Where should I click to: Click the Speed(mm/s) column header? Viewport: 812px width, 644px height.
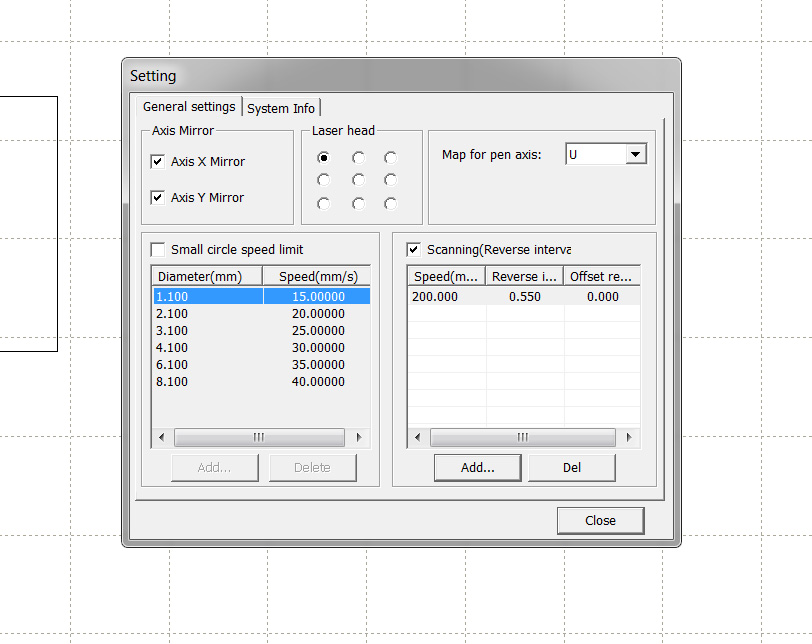point(317,276)
